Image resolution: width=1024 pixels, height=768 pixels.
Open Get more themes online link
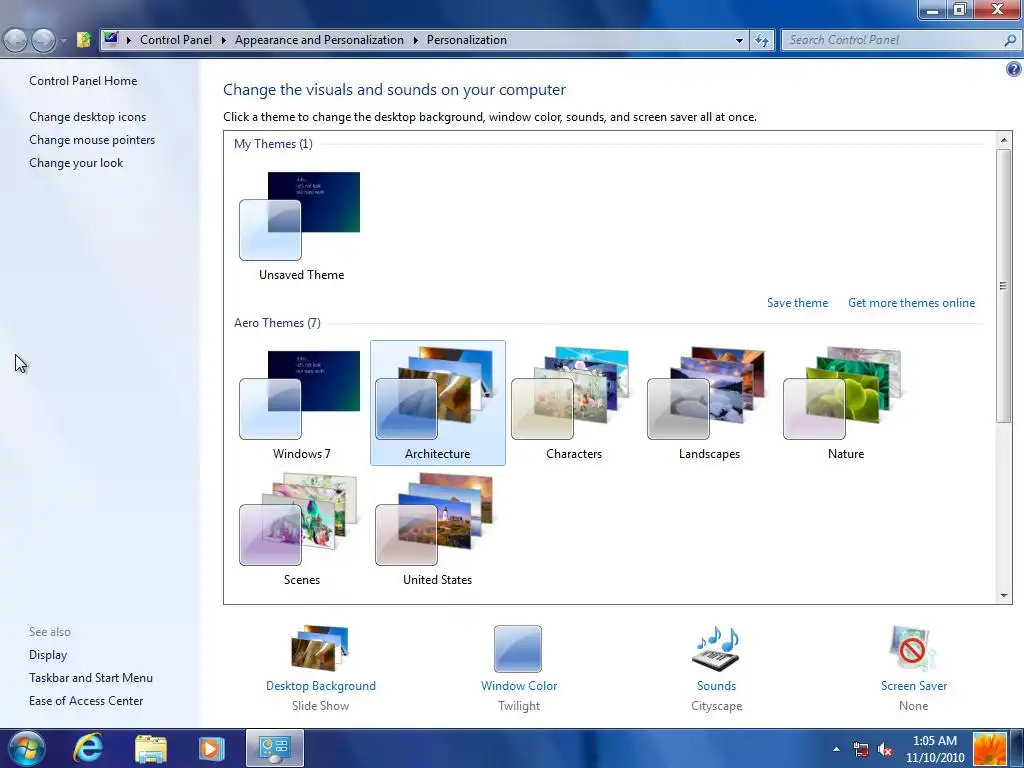(x=911, y=303)
